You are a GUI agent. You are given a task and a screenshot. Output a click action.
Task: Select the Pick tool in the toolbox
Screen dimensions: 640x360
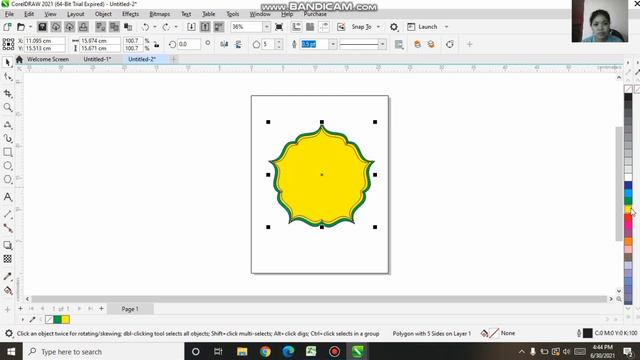point(7,62)
